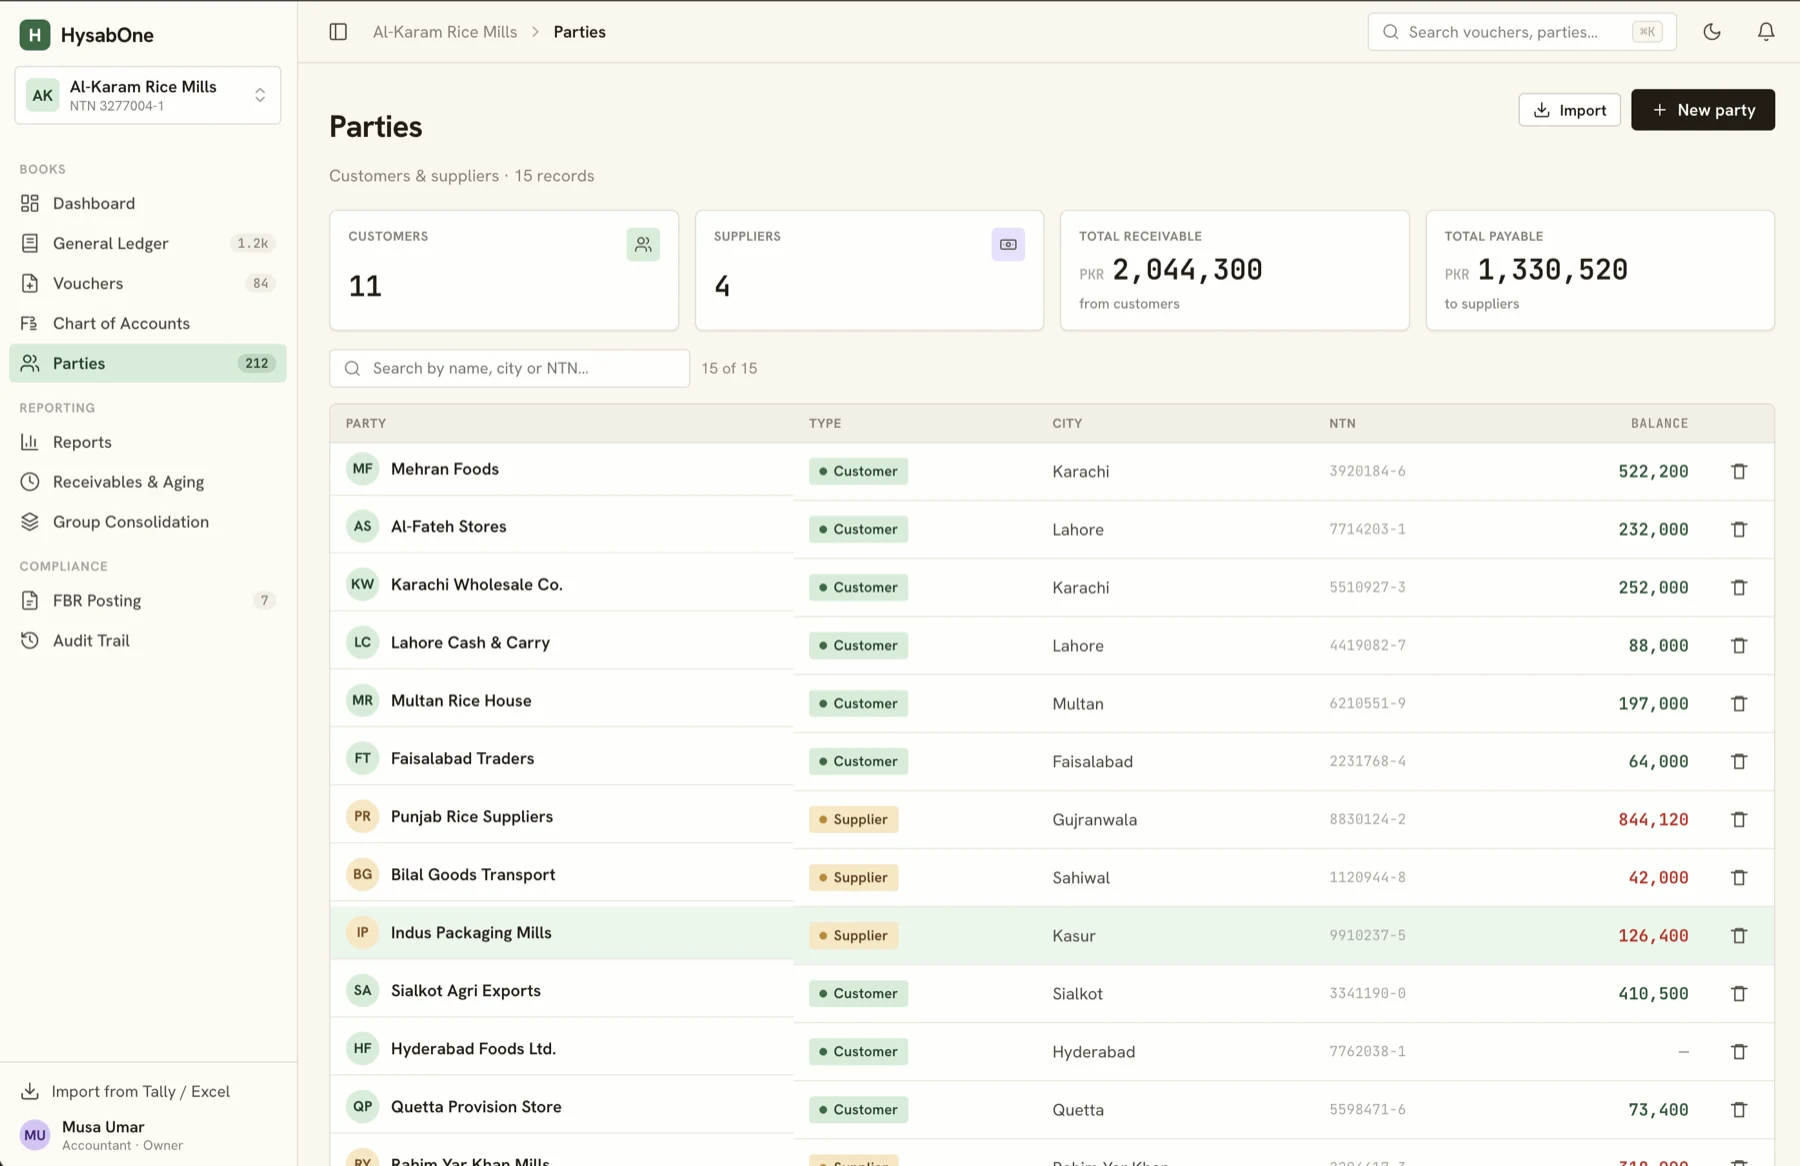Open Chart of Accounts

pos(148,323)
